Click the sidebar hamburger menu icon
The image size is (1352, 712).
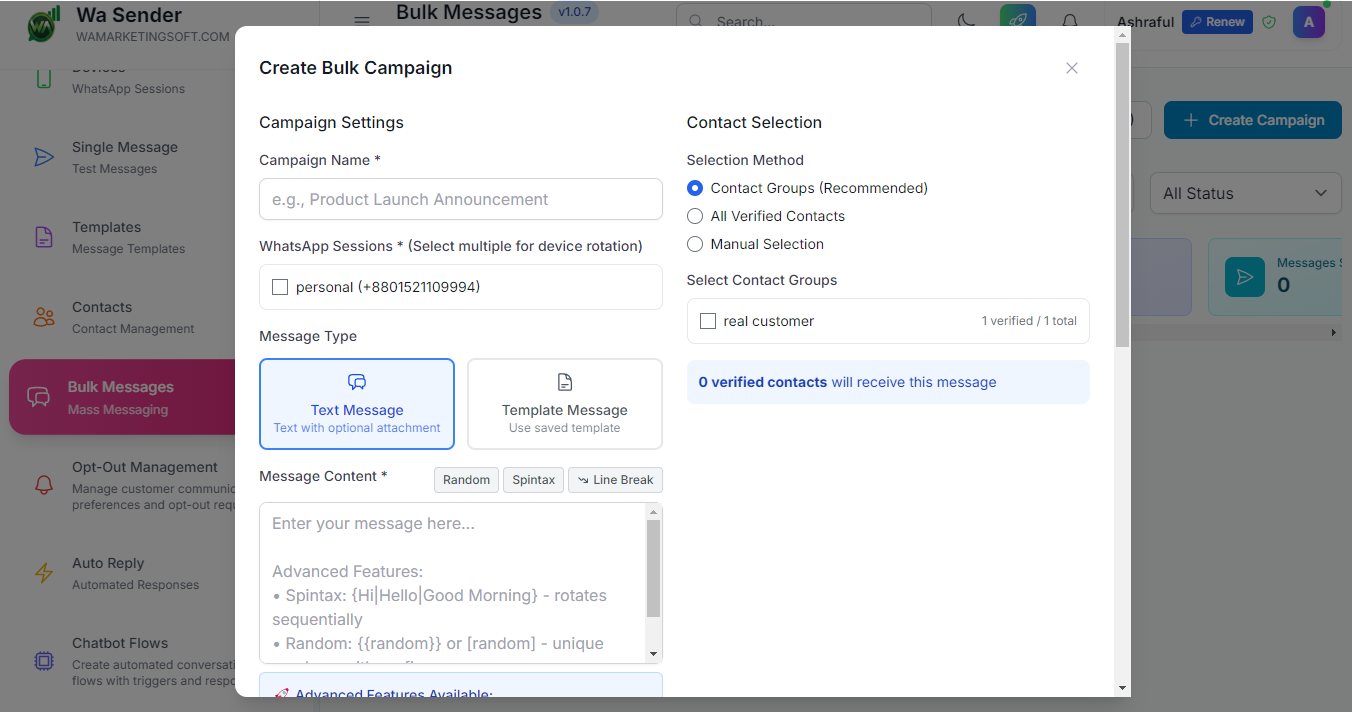(x=361, y=21)
